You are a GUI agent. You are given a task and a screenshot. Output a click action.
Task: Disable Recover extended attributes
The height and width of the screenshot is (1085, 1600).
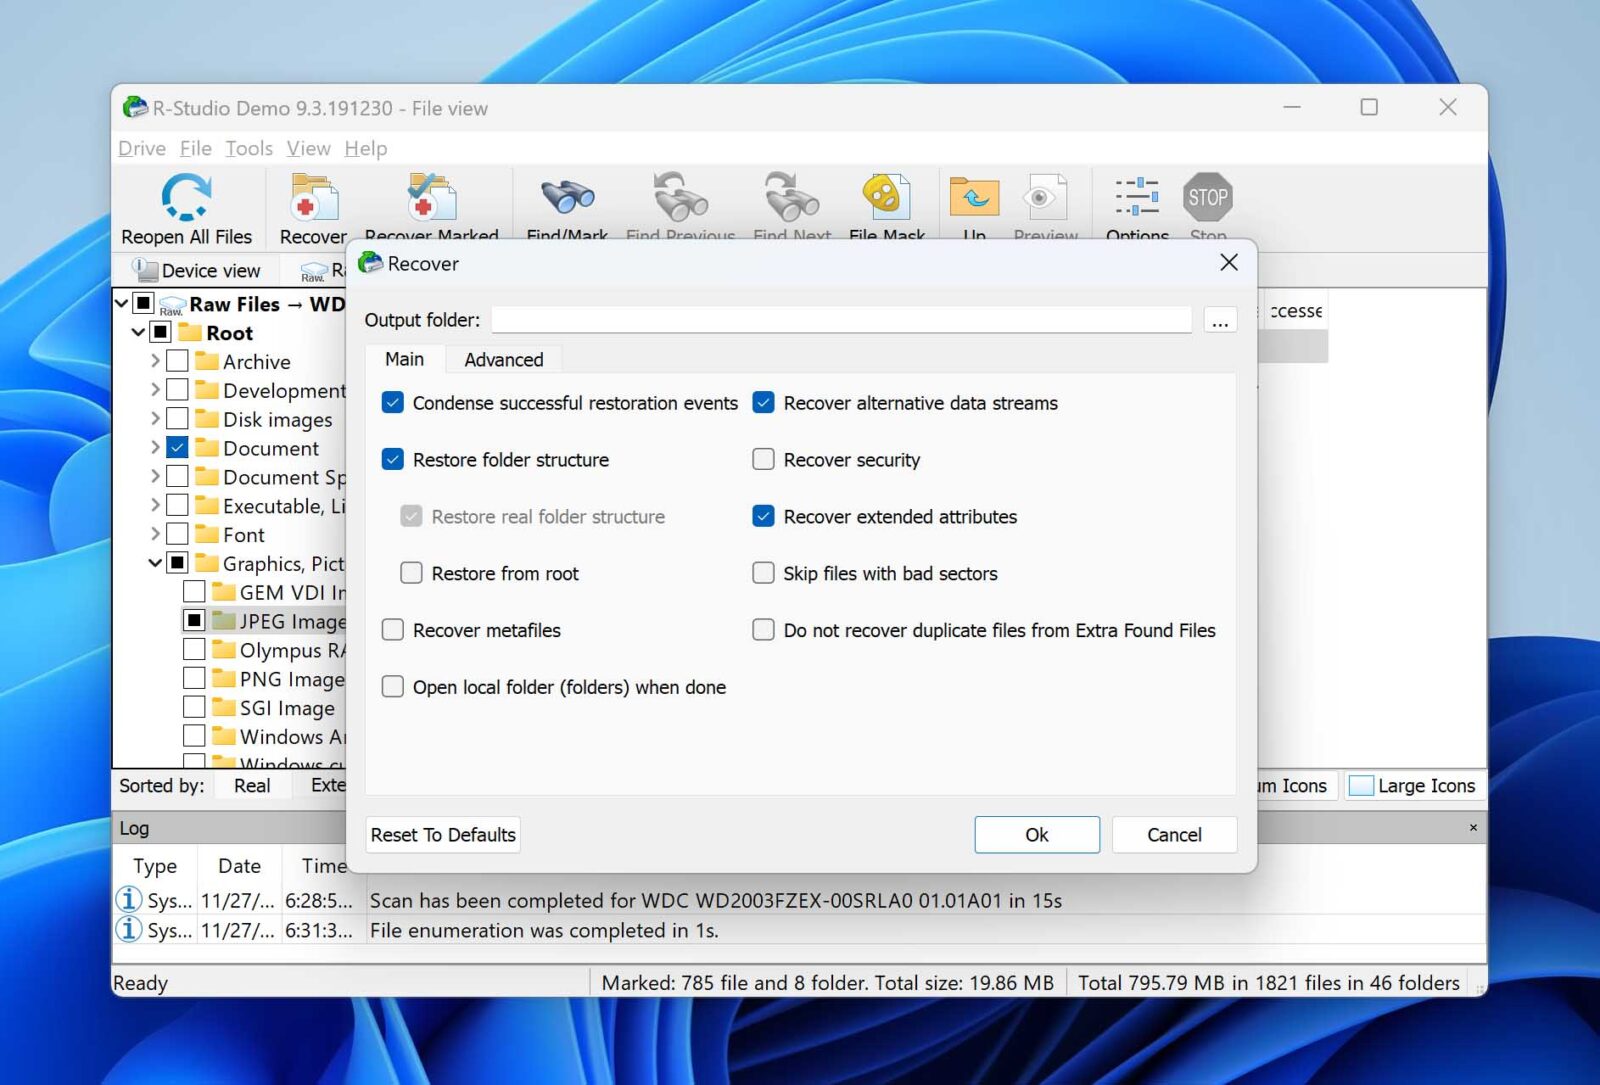click(x=763, y=516)
